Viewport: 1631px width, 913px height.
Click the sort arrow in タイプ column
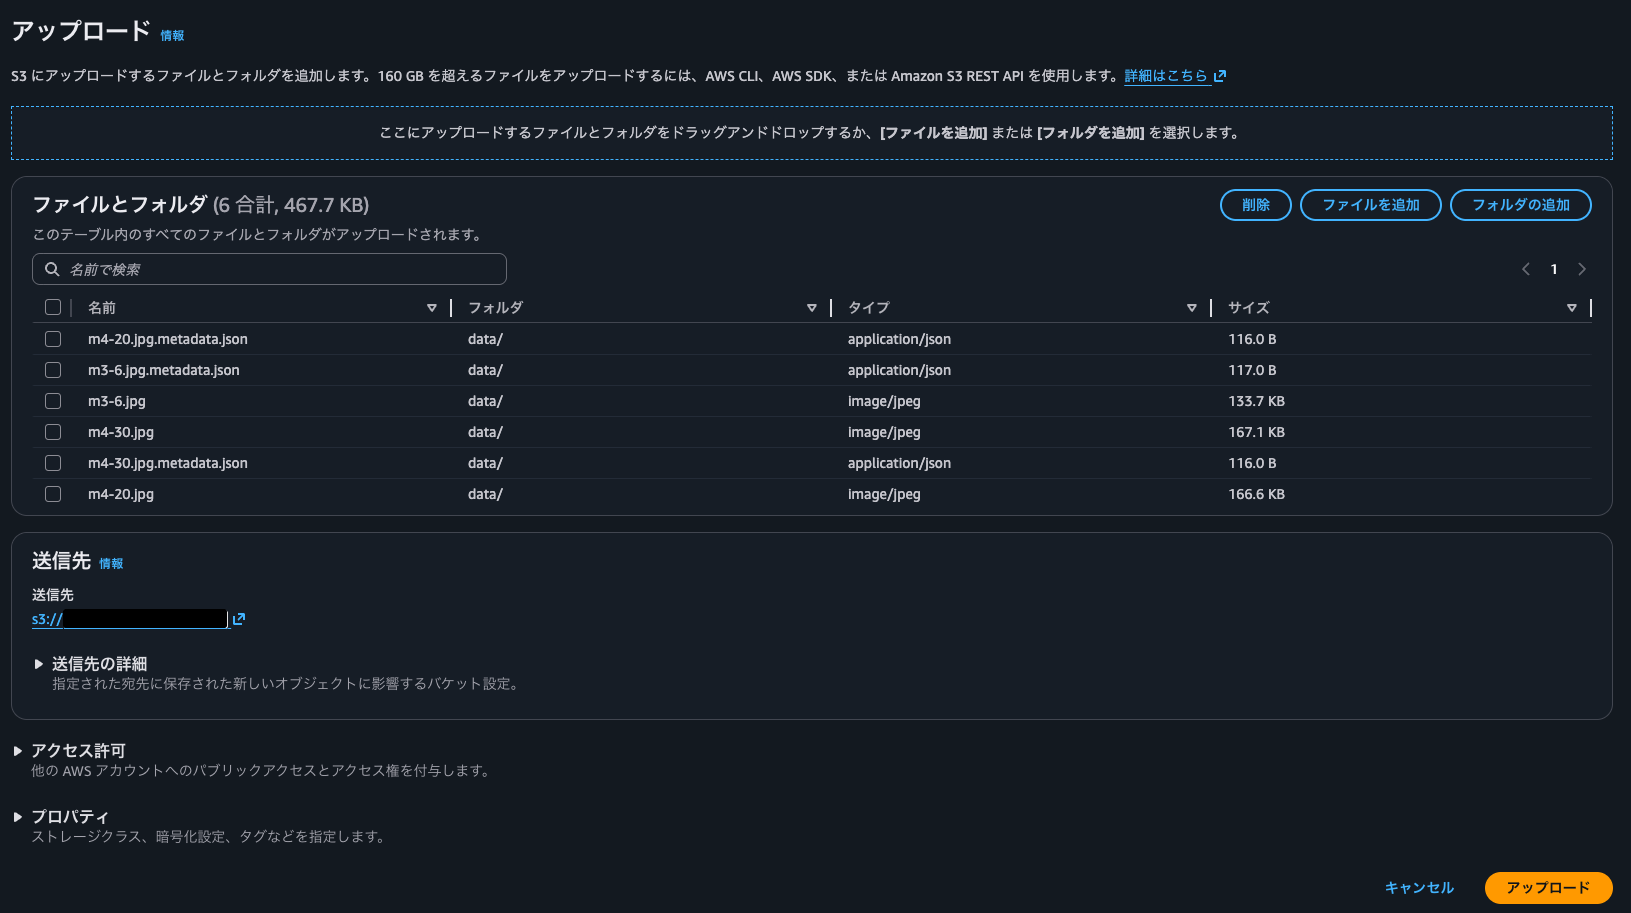[x=1192, y=308]
